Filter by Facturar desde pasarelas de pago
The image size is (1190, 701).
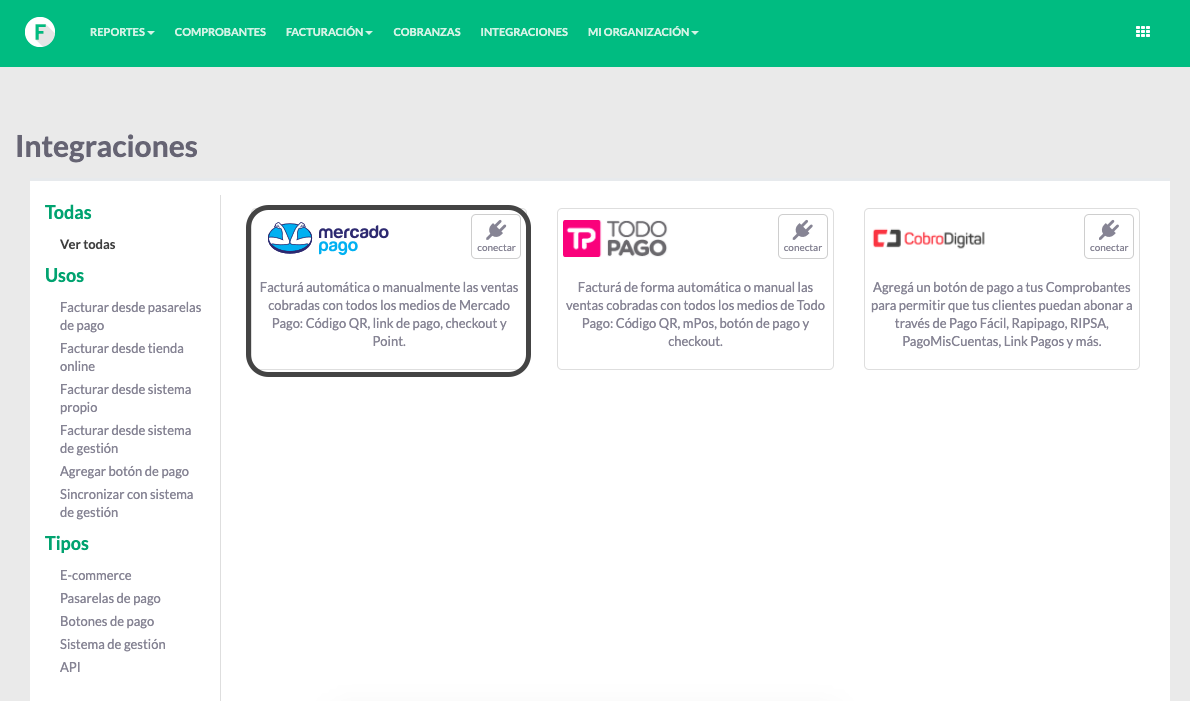pyautogui.click(x=131, y=316)
